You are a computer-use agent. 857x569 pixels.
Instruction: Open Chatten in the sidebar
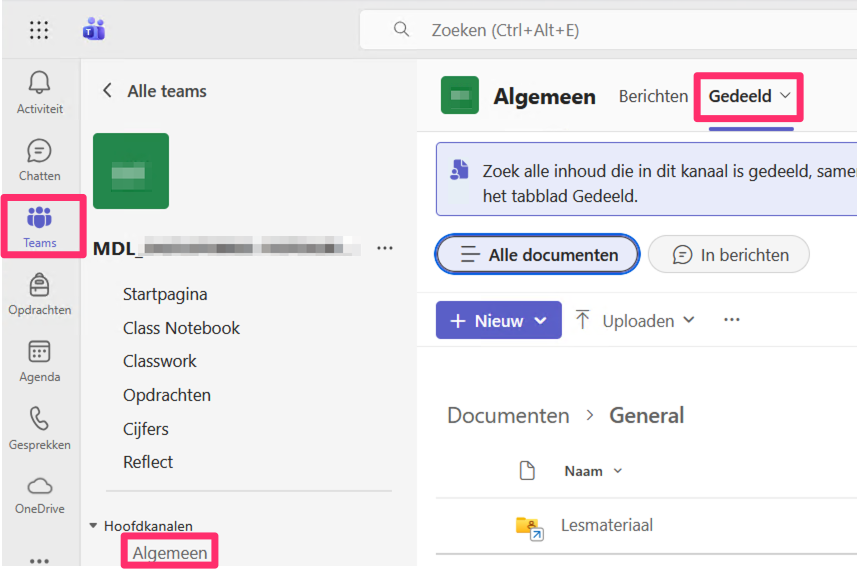(x=39, y=152)
